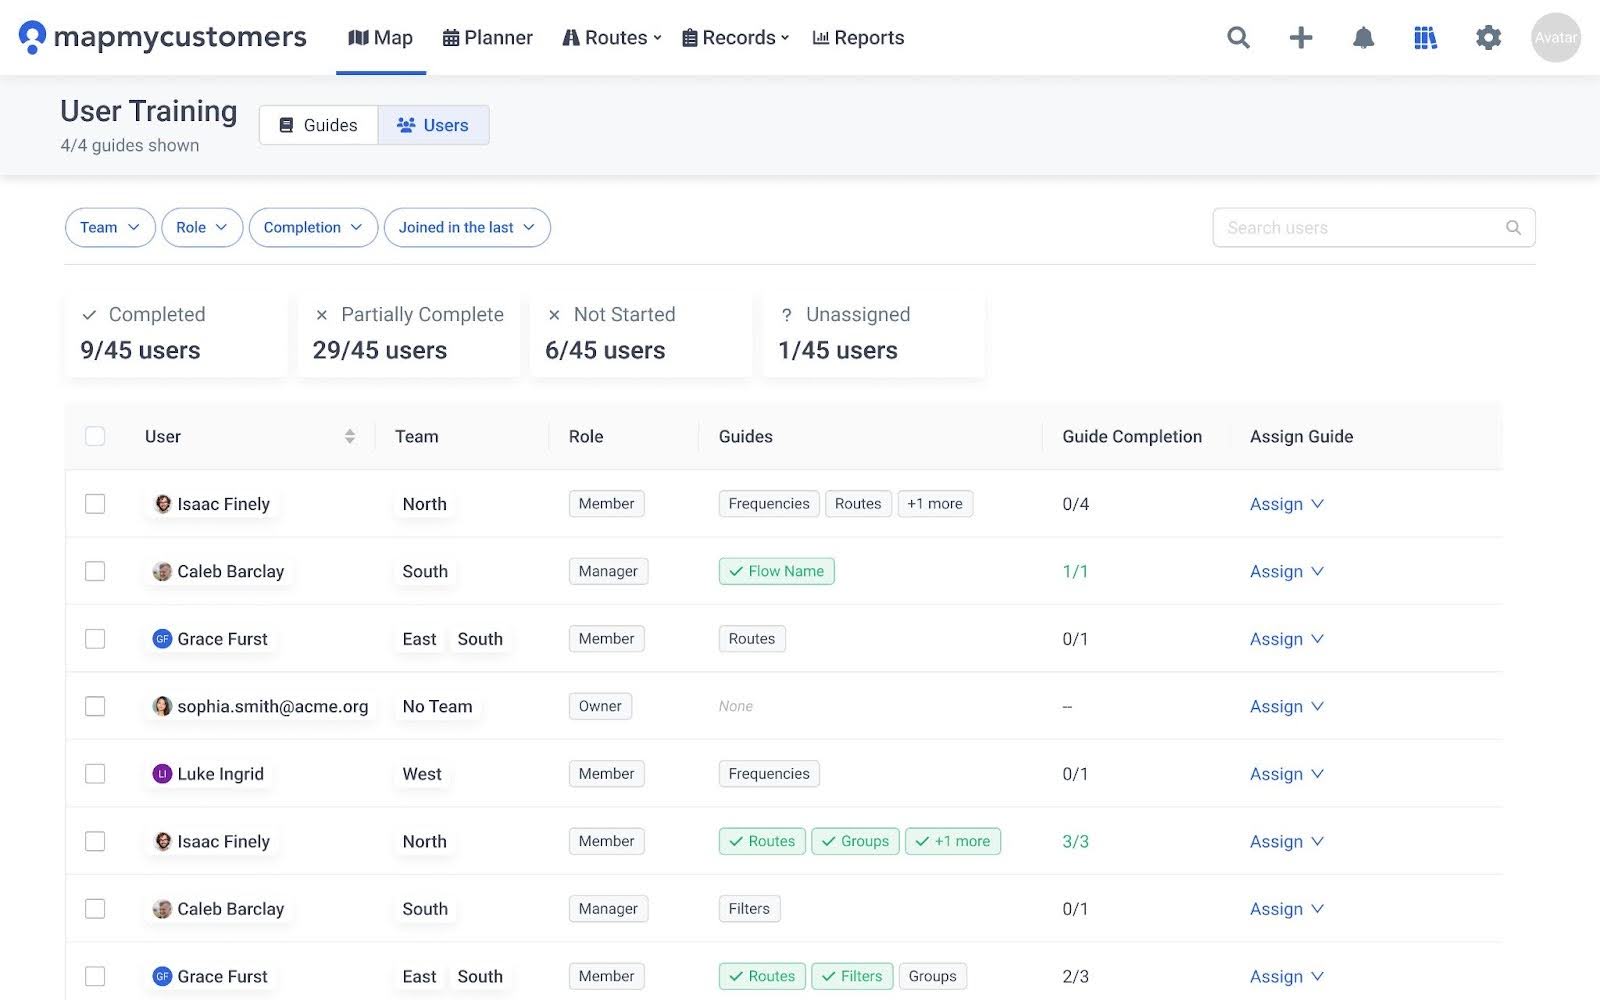Viewport: 1600px width, 1000px height.
Task: Open Assign dropdown for the 3/3 row
Action: point(1287,841)
